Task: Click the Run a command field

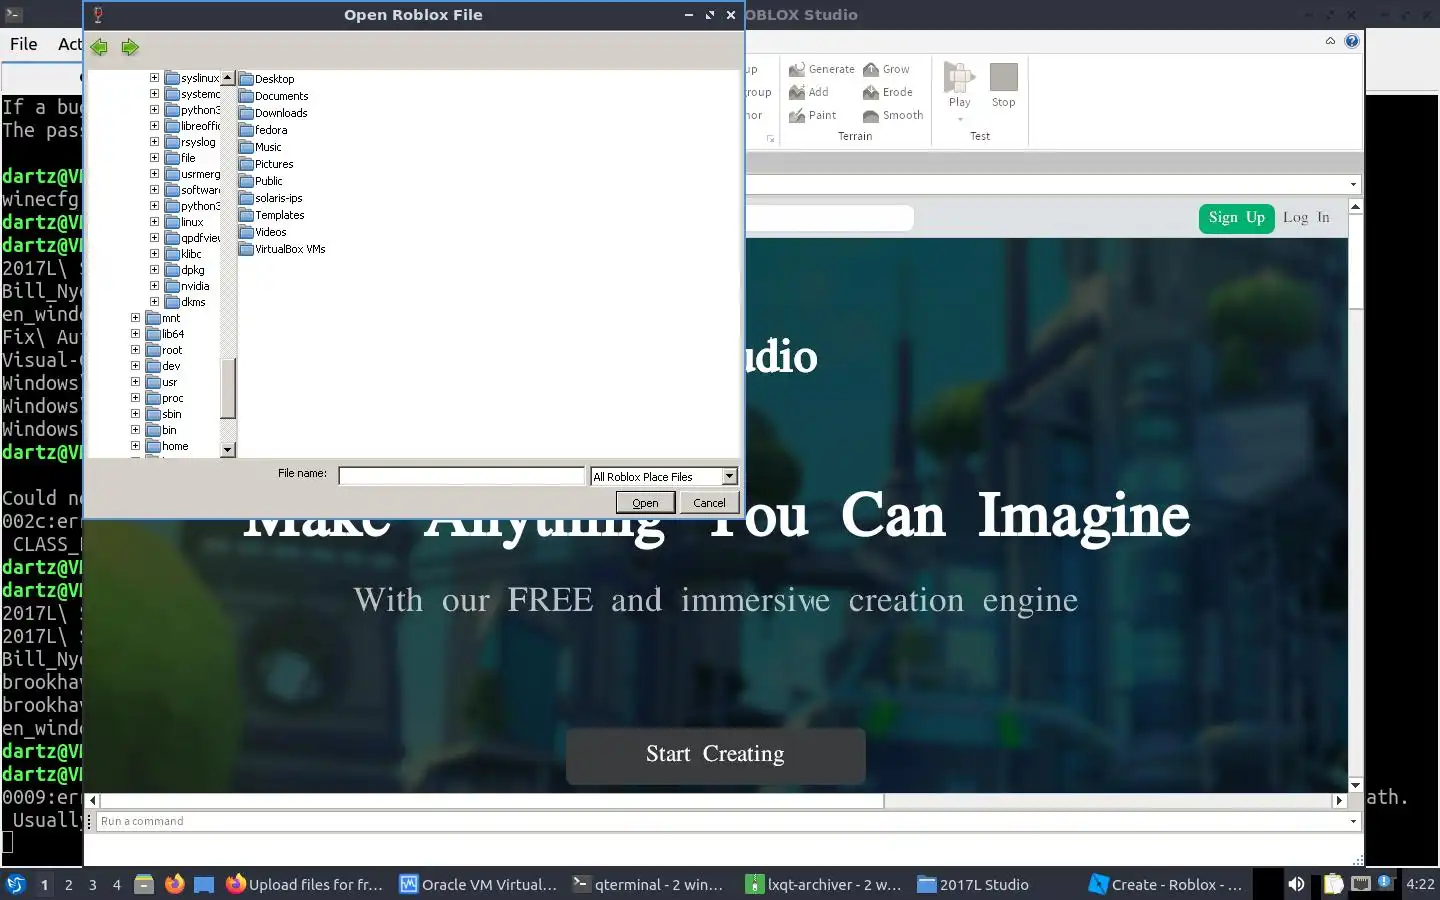Action: tap(720, 821)
